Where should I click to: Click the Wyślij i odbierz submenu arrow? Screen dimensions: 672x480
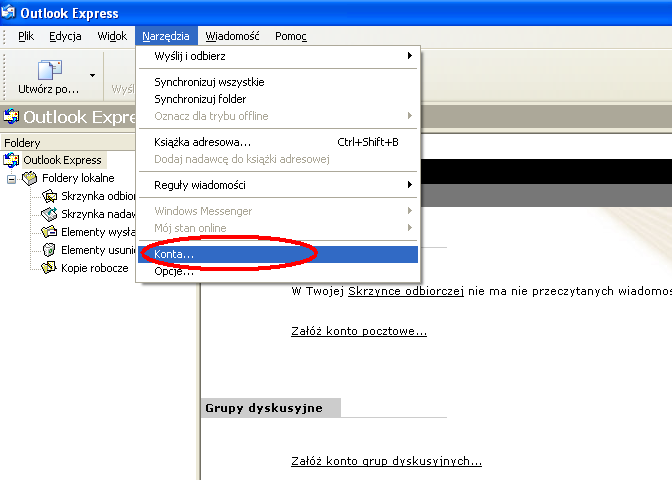point(410,56)
